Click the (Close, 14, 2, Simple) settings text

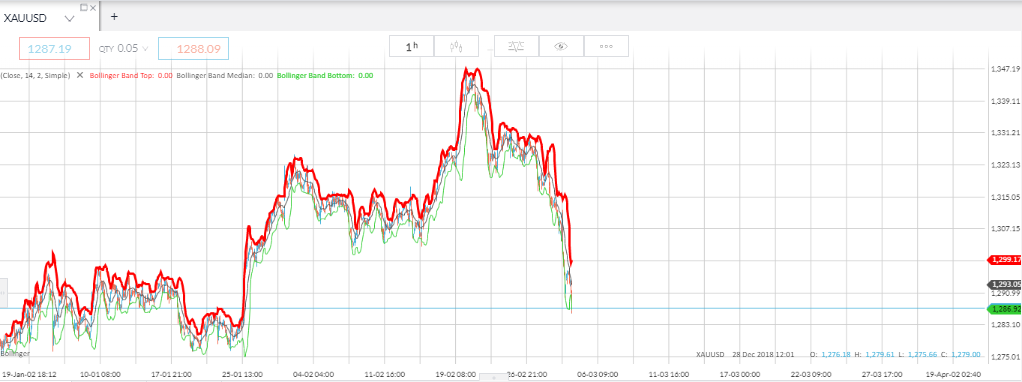click(35, 76)
